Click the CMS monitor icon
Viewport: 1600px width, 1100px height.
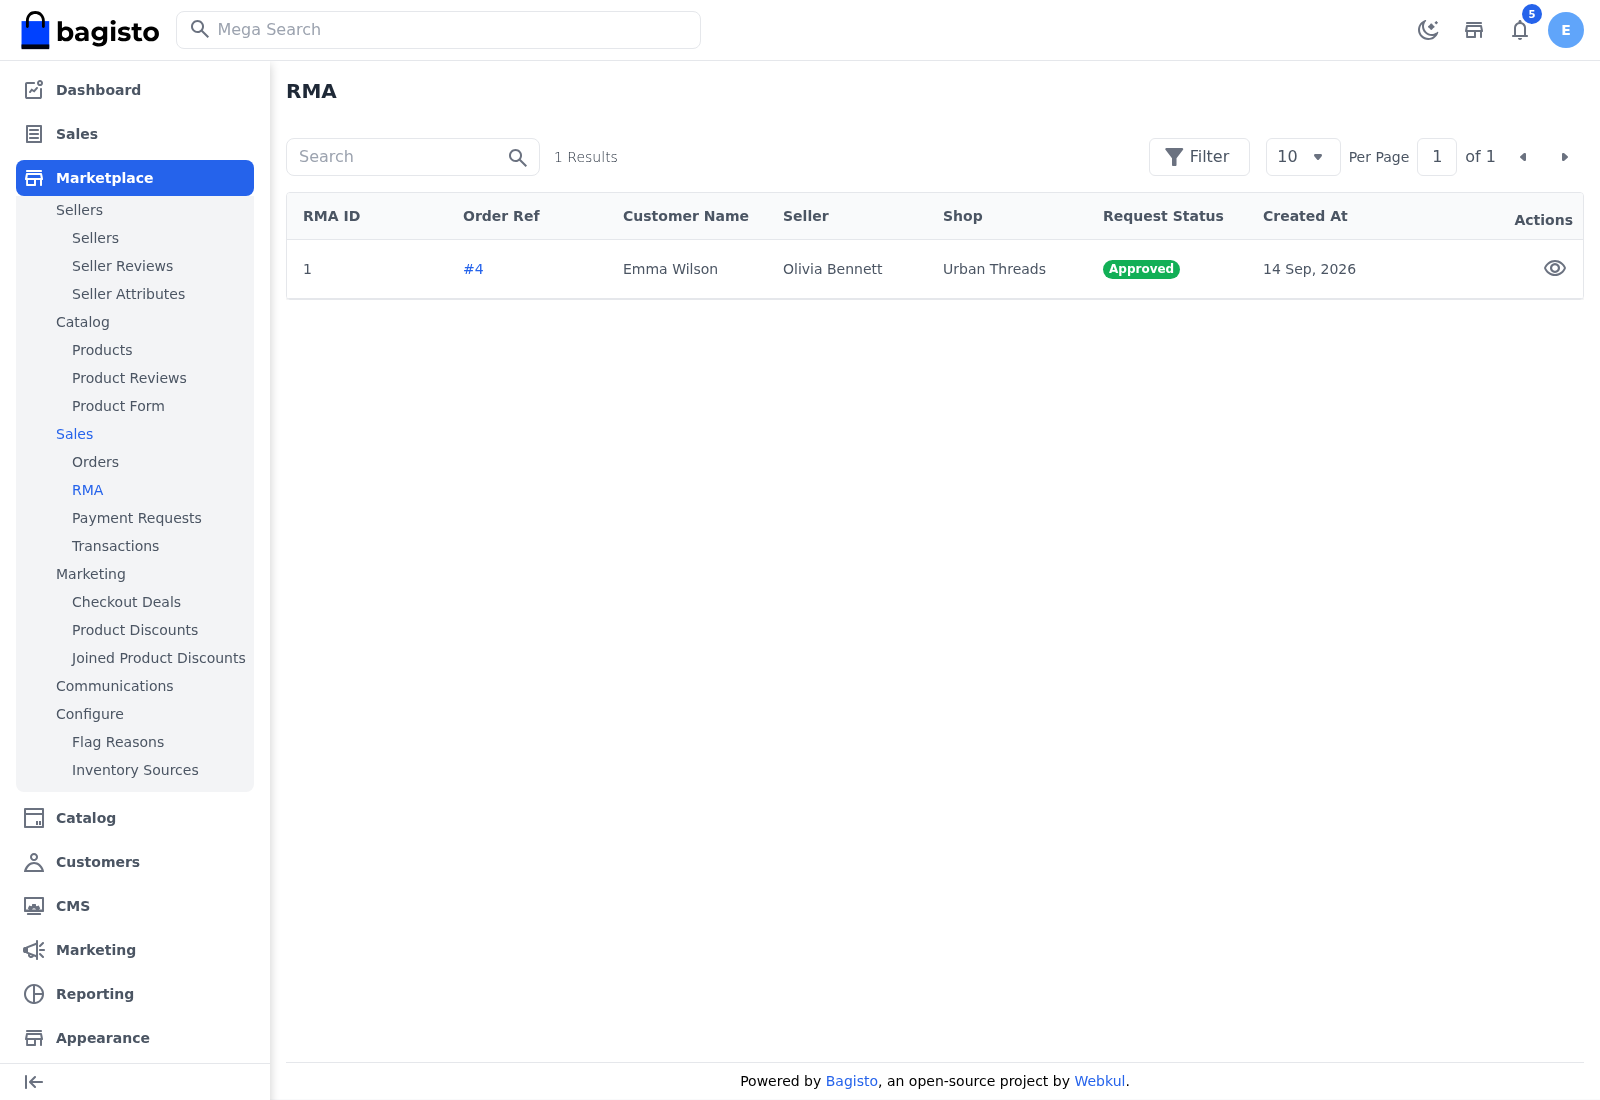pyautogui.click(x=34, y=906)
